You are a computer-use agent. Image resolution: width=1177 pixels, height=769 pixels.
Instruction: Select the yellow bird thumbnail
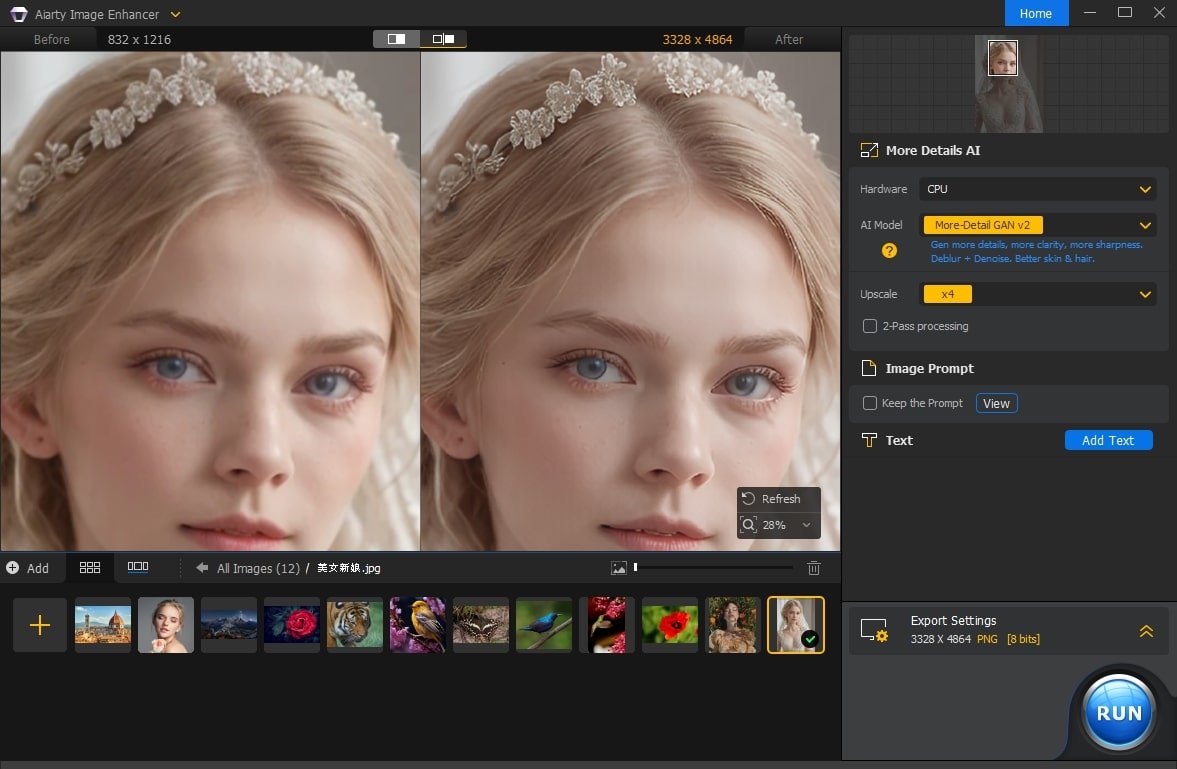pos(418,625)
